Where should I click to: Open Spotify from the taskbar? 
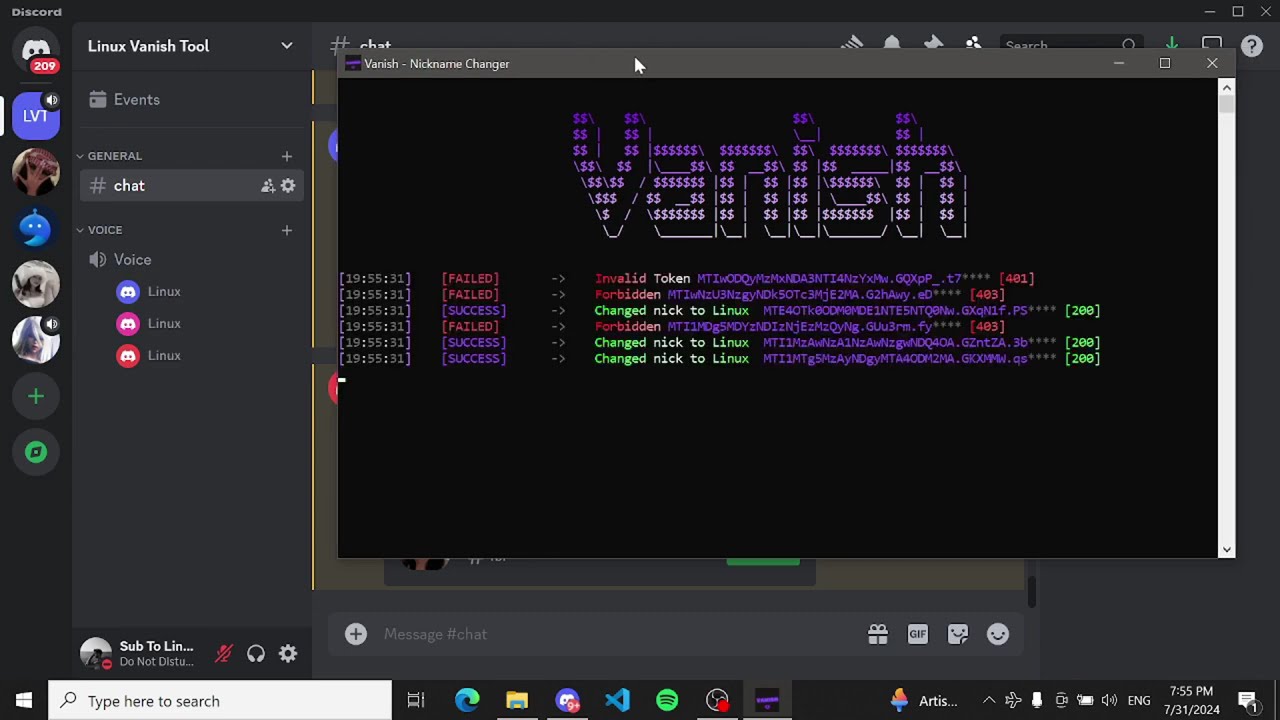tap(667, 701)
